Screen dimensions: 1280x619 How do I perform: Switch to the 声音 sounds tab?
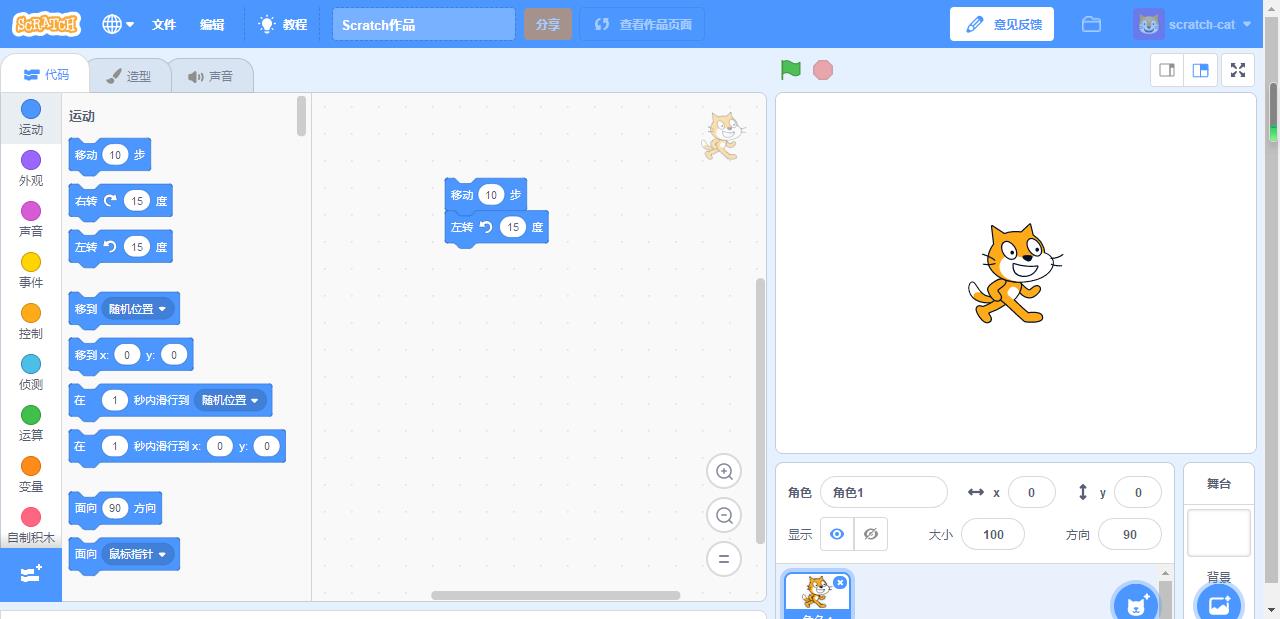coord(210,76)
